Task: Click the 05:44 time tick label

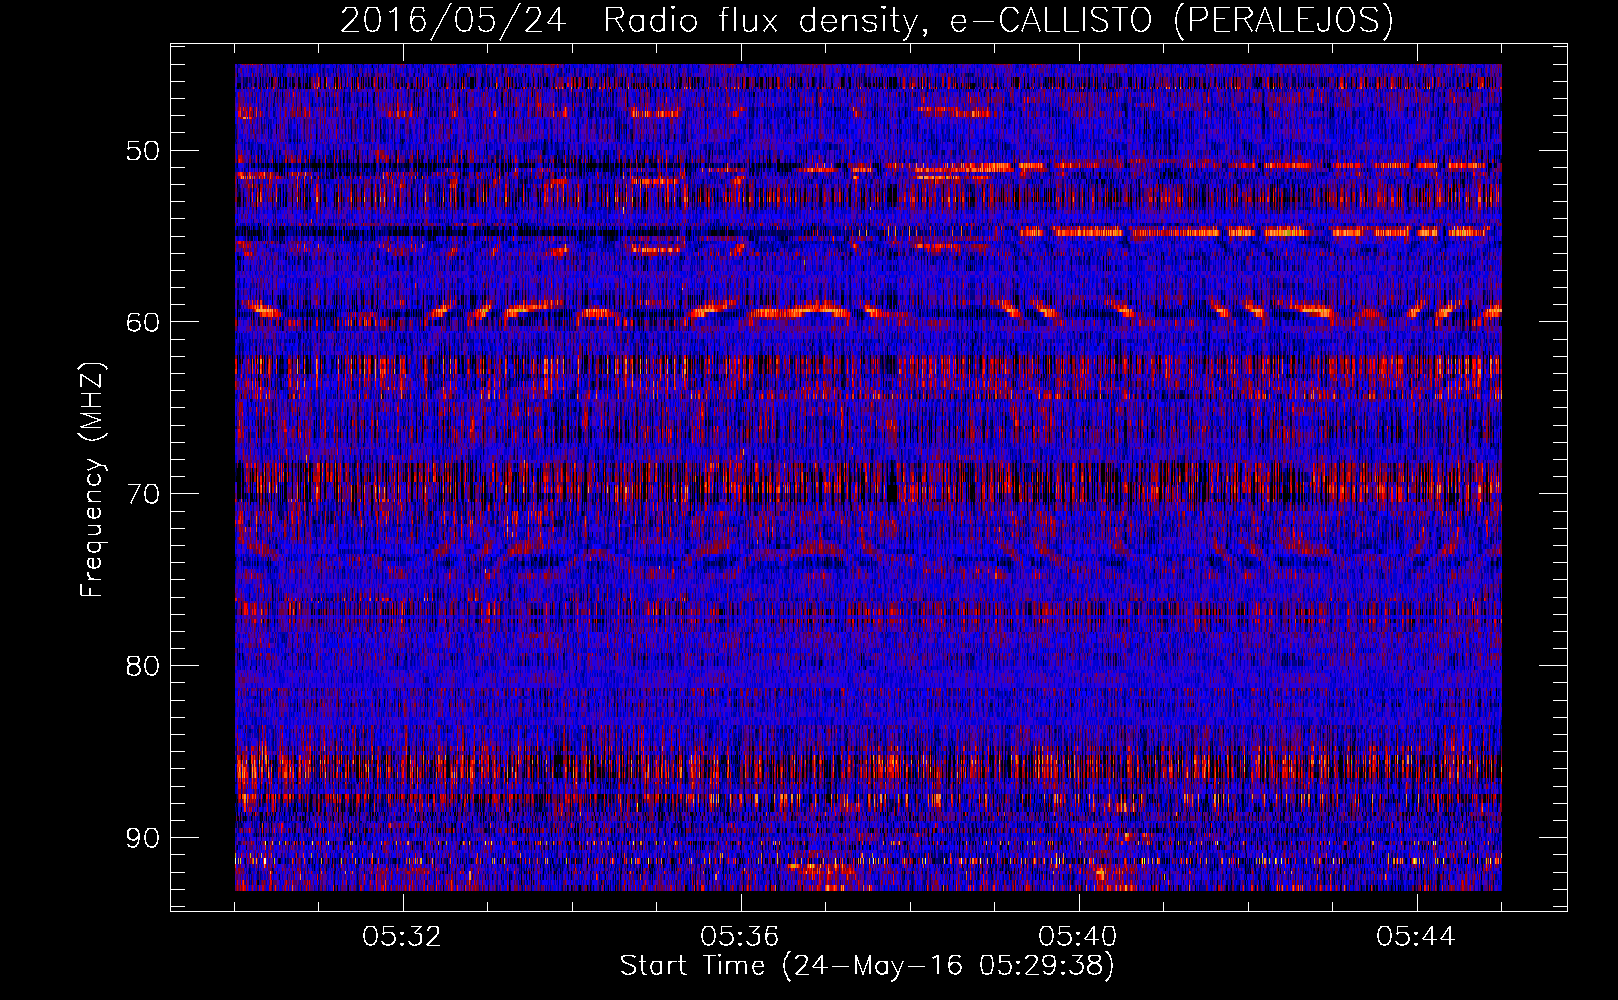Action: click(1416, 937)
